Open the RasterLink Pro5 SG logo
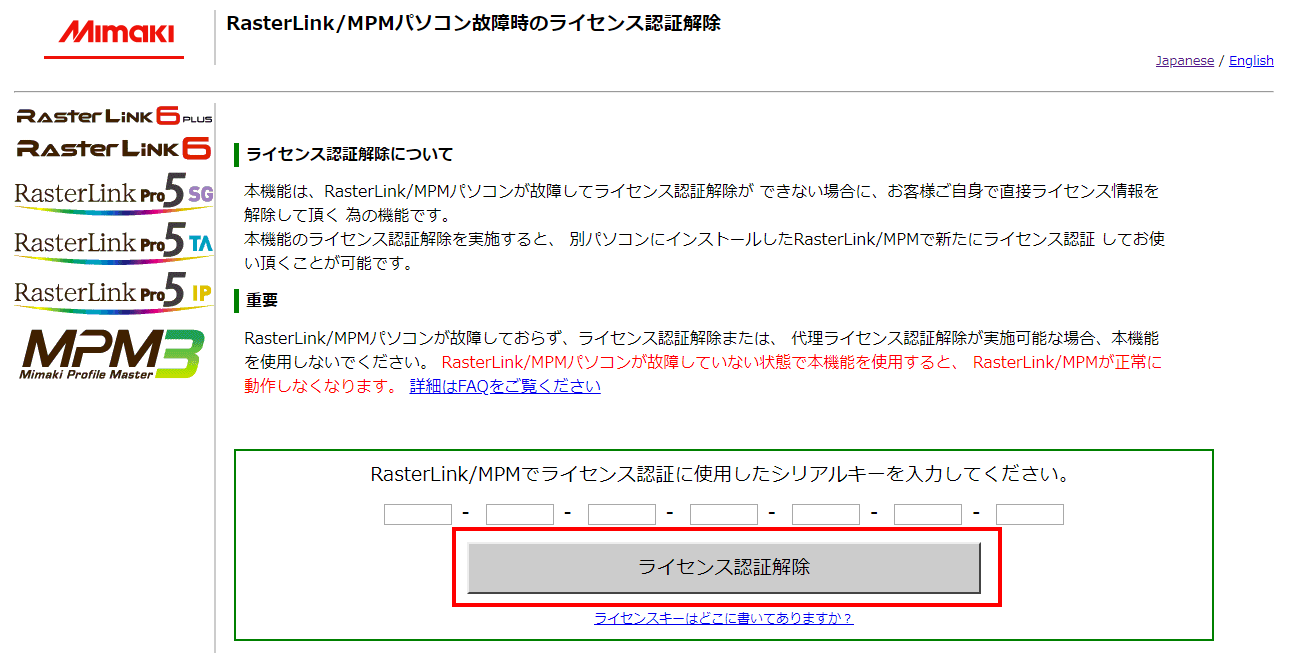The image size is (1291, 662). tap(114, 194)
